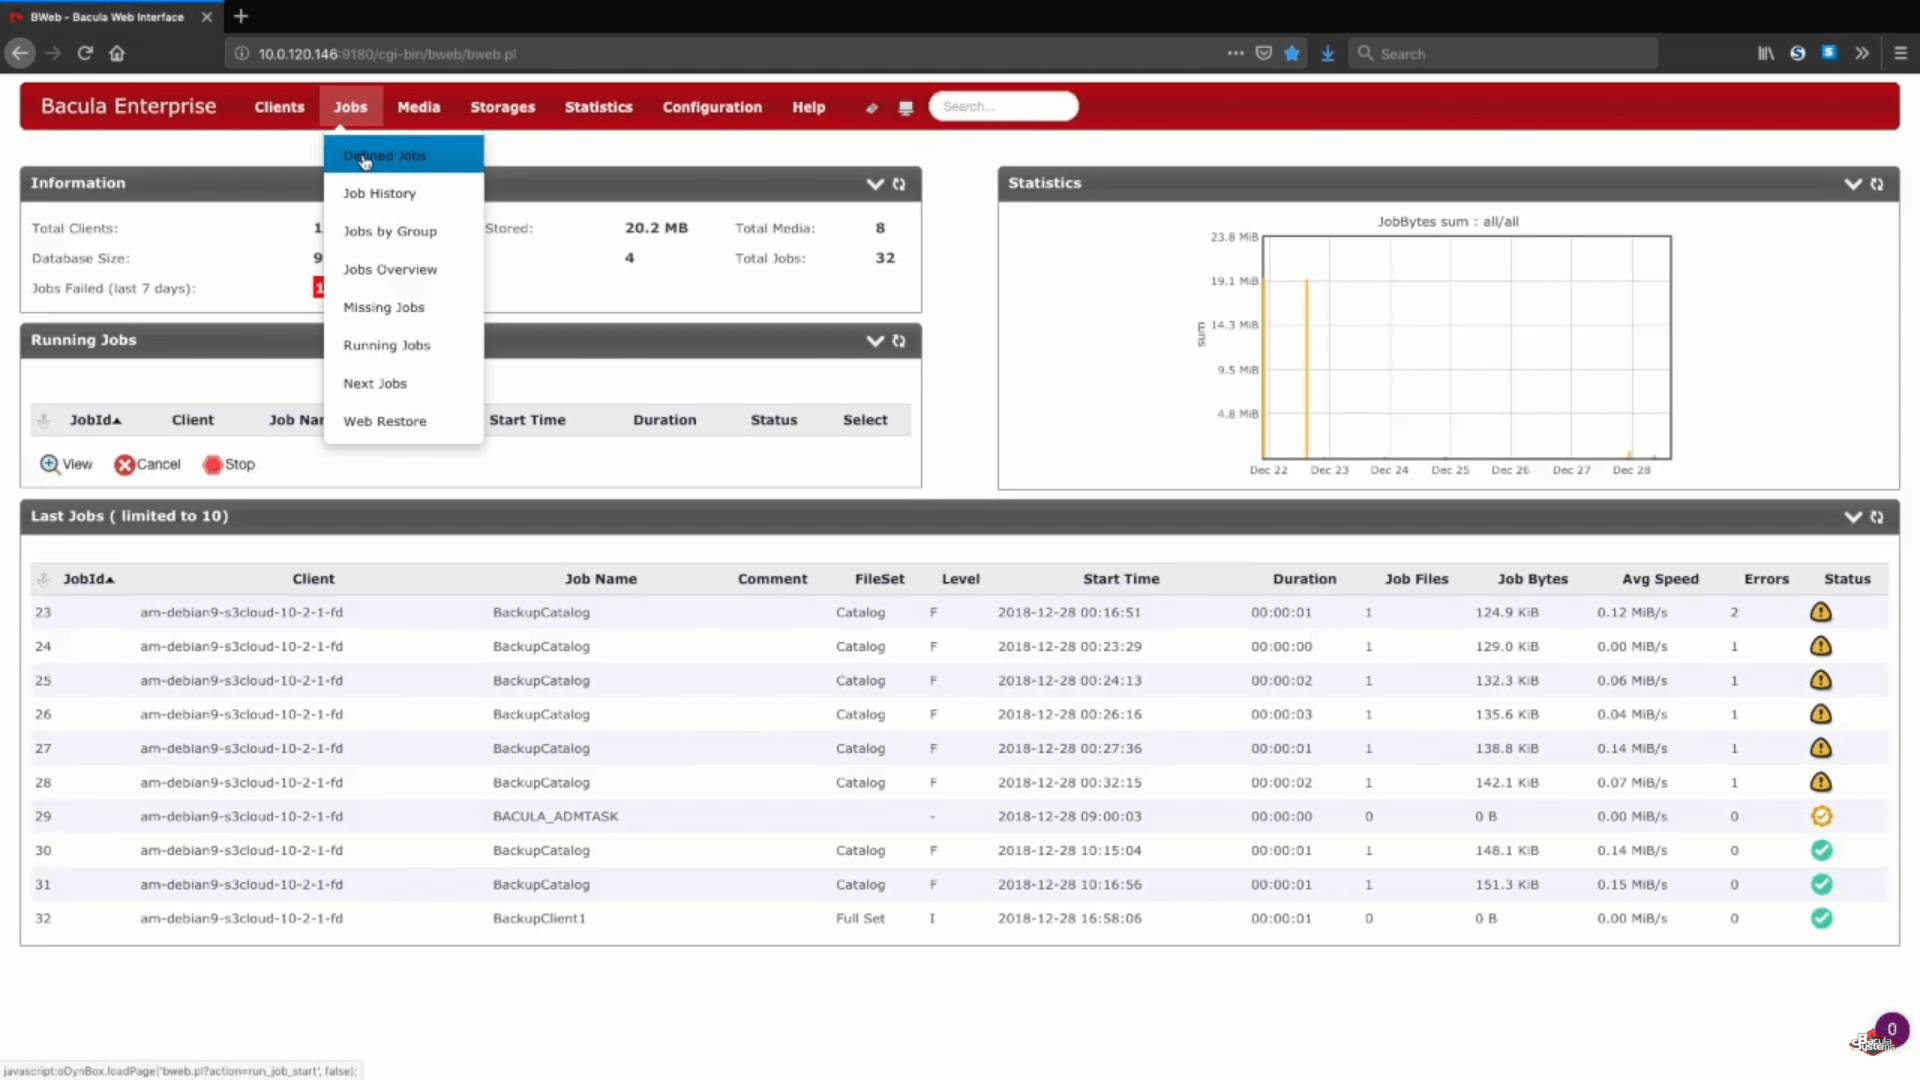Screen dimensions: 1920x1080
Task: Collapse the Last Jobs panel chevron
Action: click(1853, 517)
